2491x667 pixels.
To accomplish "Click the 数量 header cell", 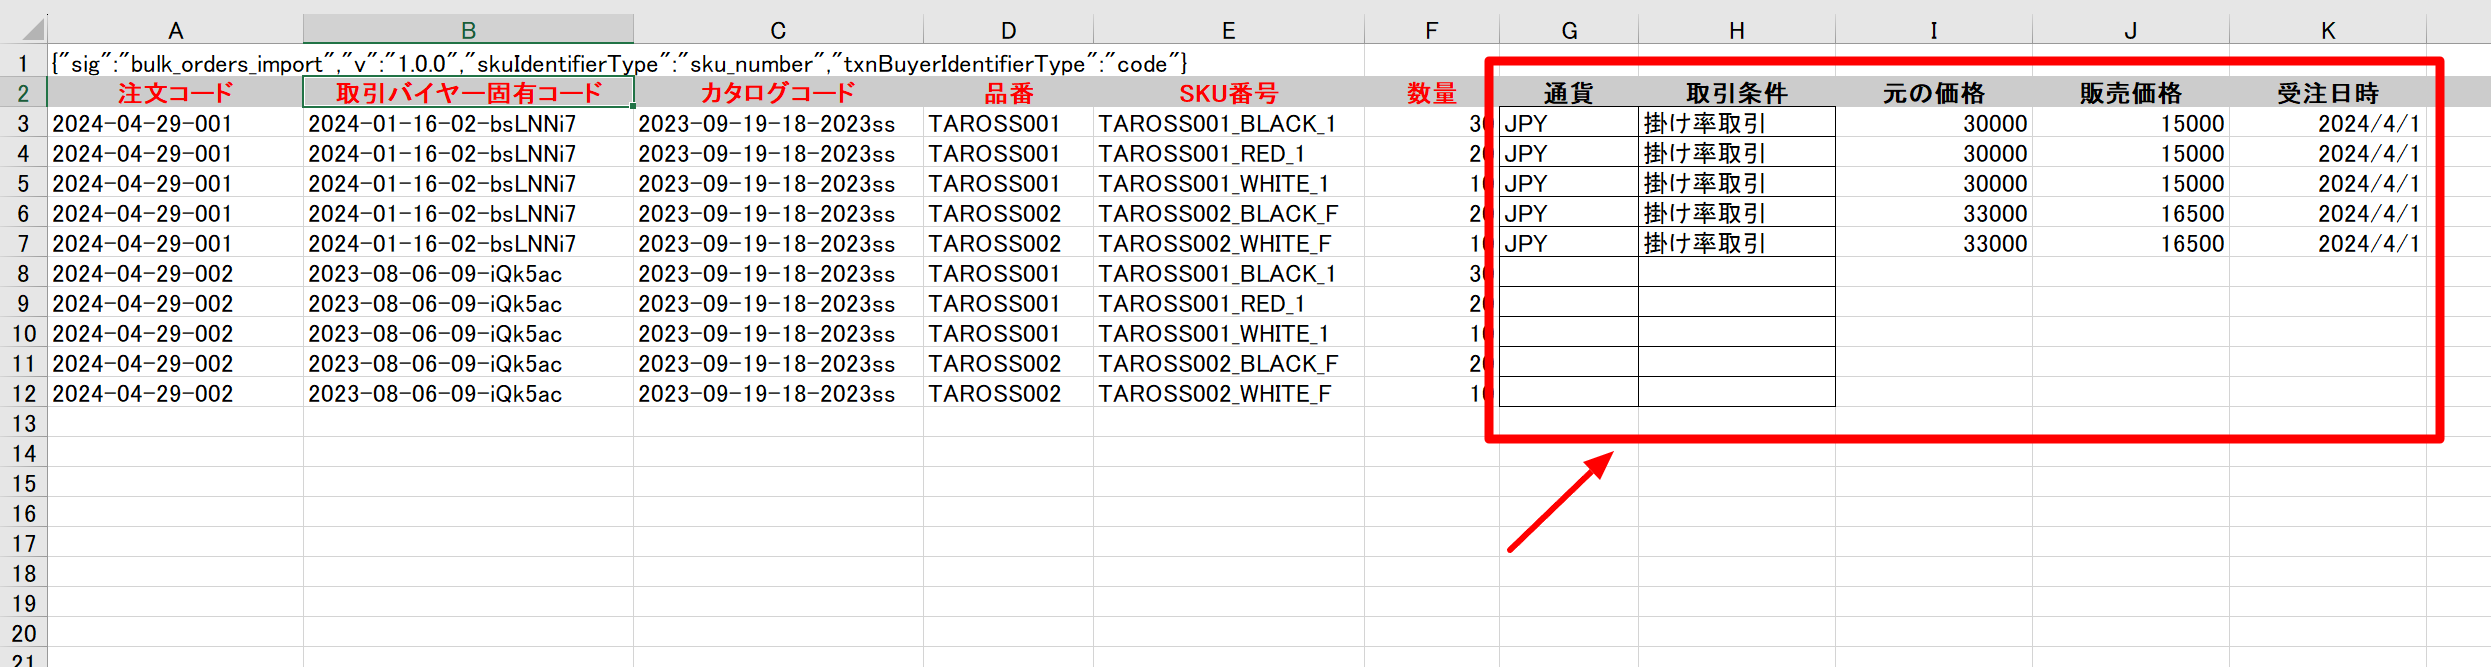I will click(1431, 93).
